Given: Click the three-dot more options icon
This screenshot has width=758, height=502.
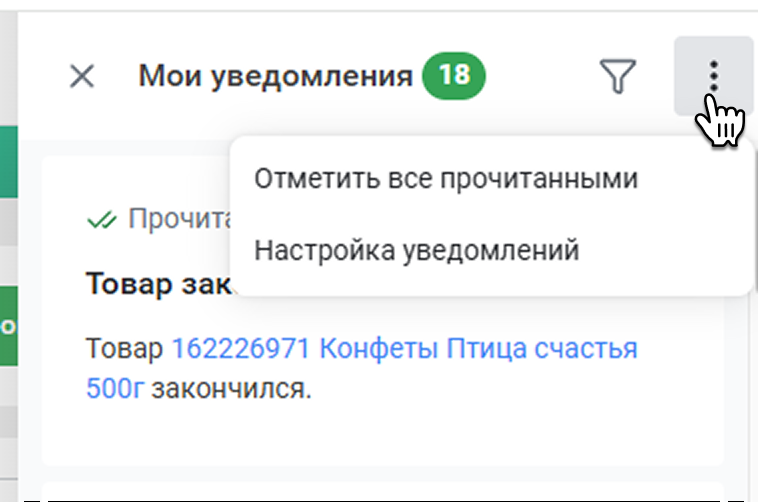Looking at the screenshot, I should click(x=713, y=75).
